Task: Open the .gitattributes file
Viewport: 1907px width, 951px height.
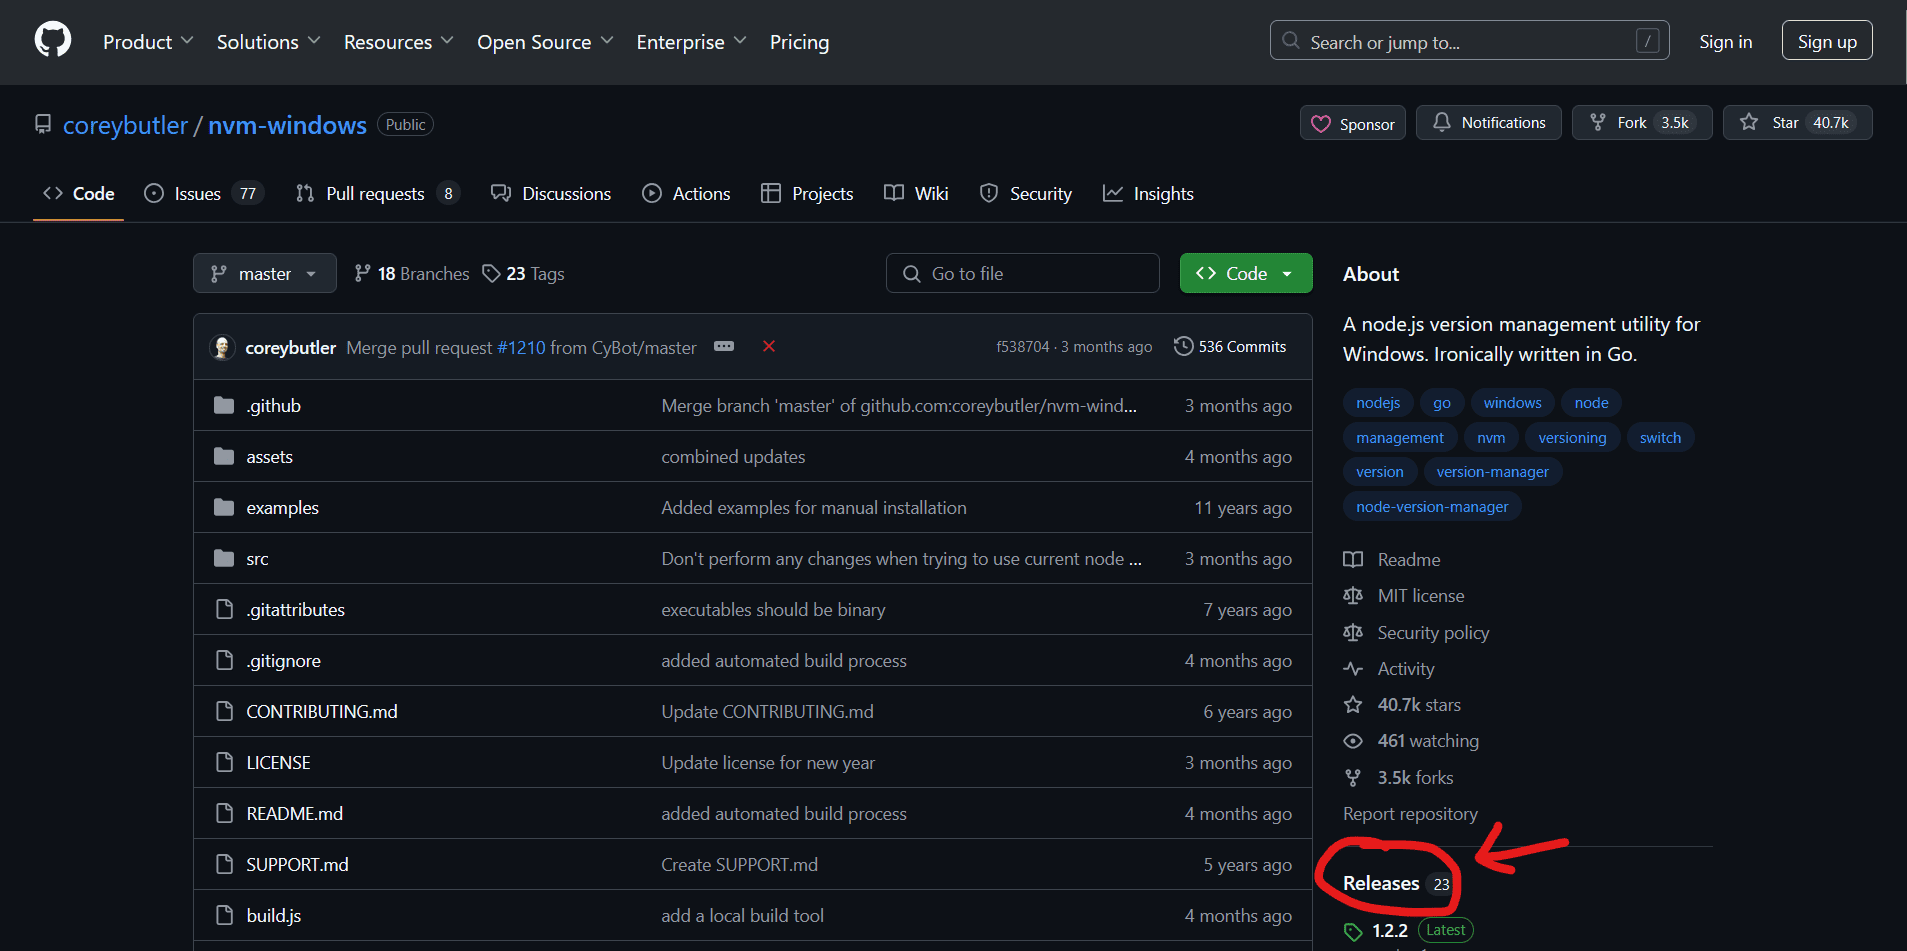Action: pyautogui.click(x=295, y=609)
